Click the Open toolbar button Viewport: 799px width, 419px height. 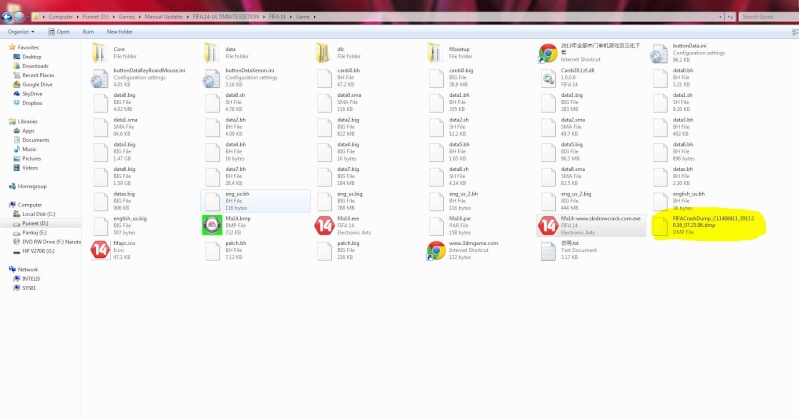[x=59, y=32]
